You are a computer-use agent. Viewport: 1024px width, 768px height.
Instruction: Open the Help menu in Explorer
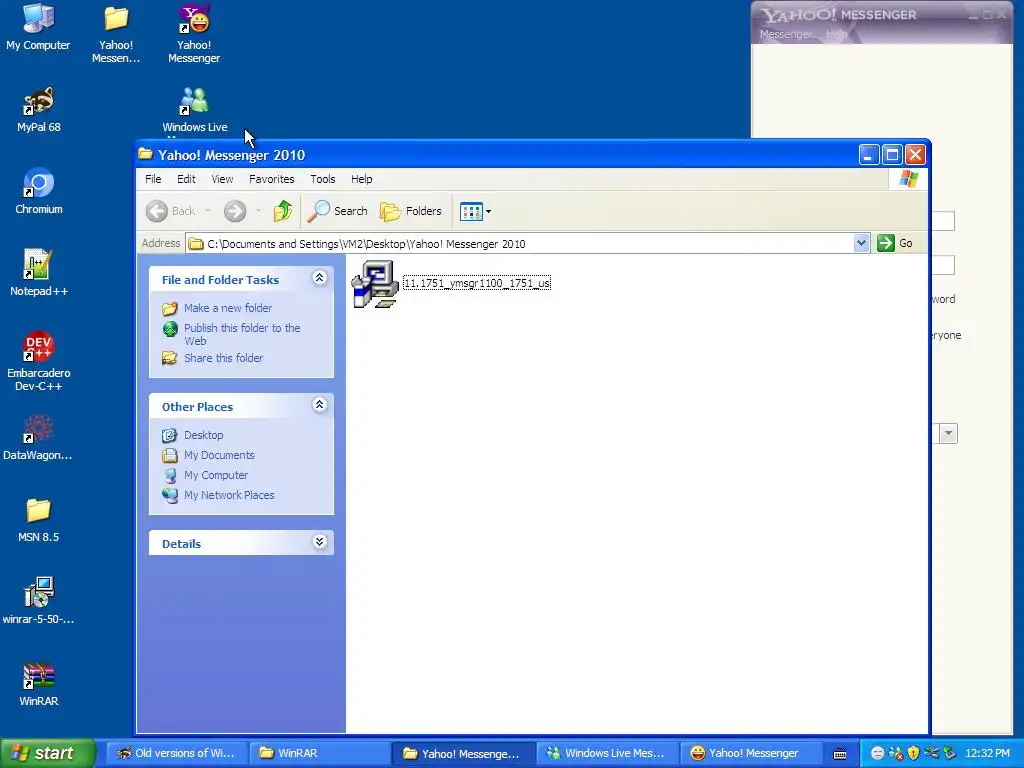(362, 179)
